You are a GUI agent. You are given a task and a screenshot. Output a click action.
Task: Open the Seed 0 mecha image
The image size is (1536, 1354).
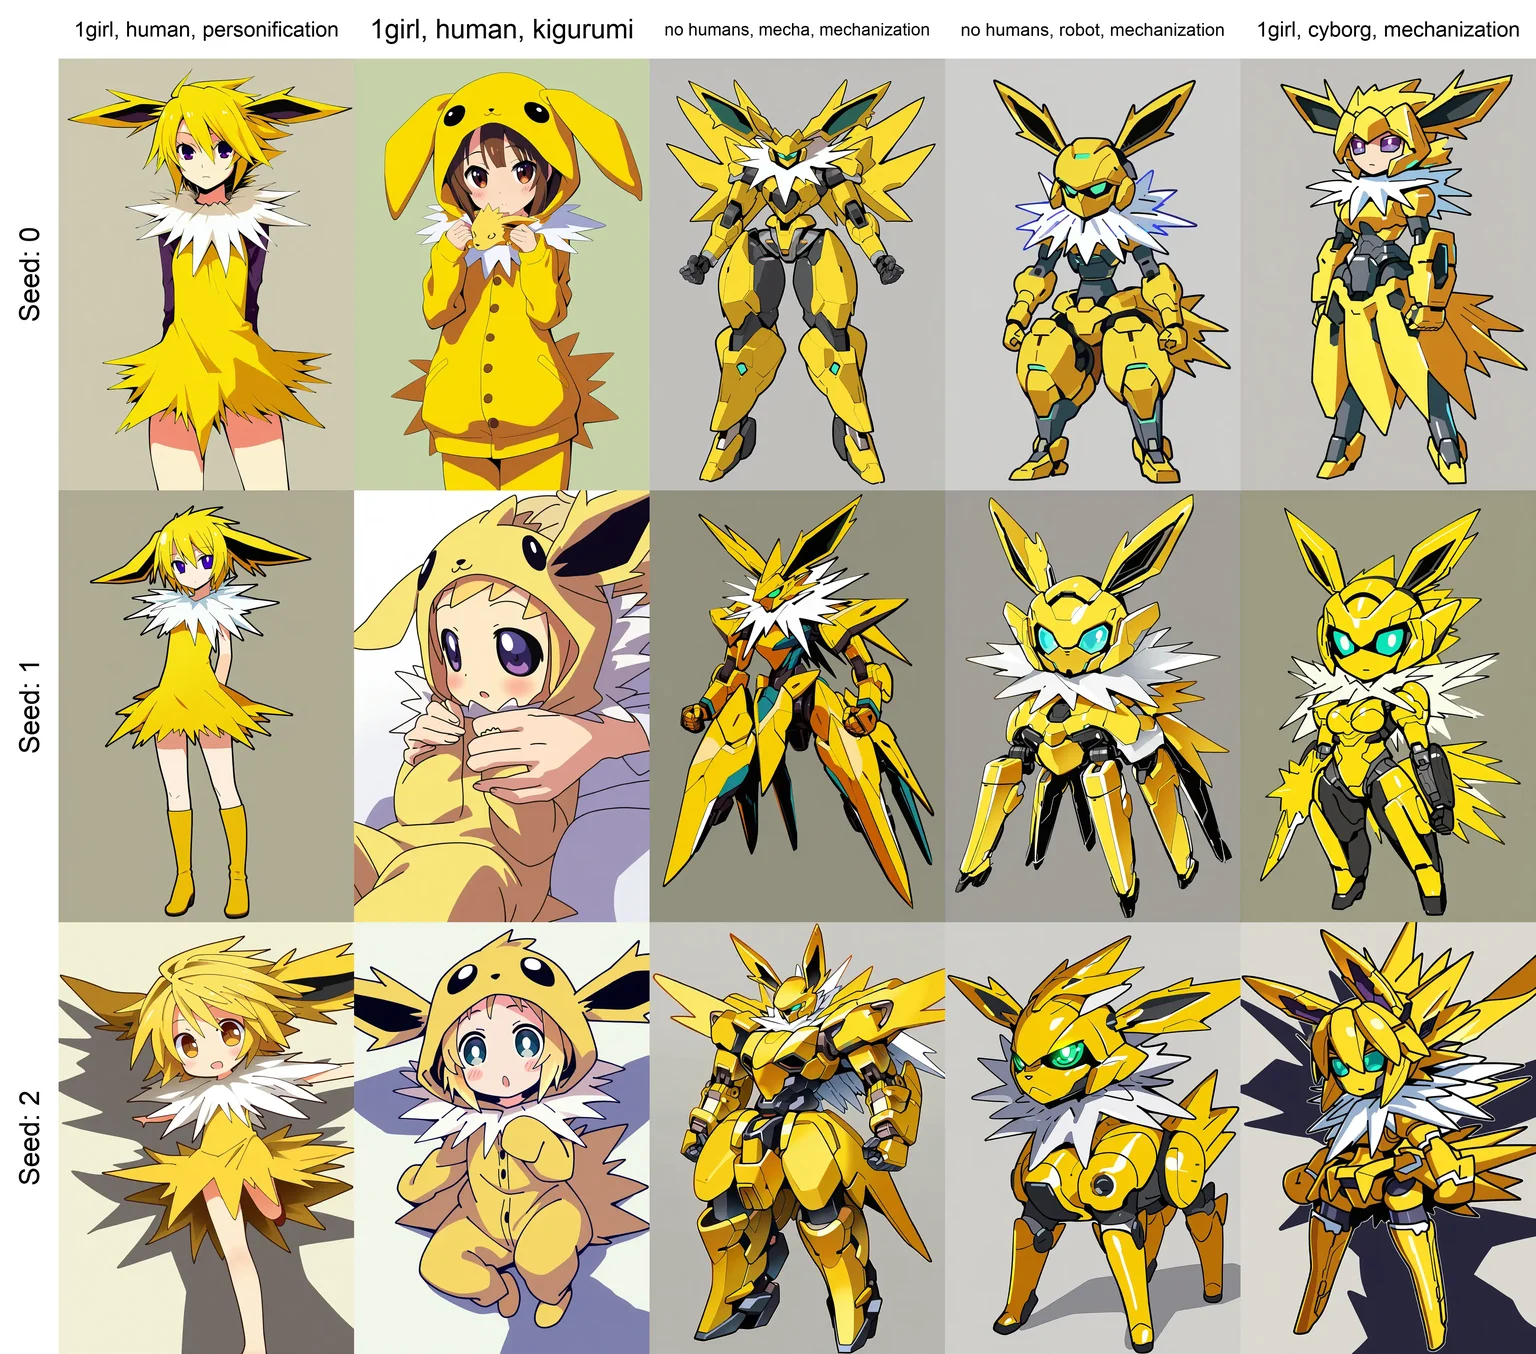pos(797,274)
